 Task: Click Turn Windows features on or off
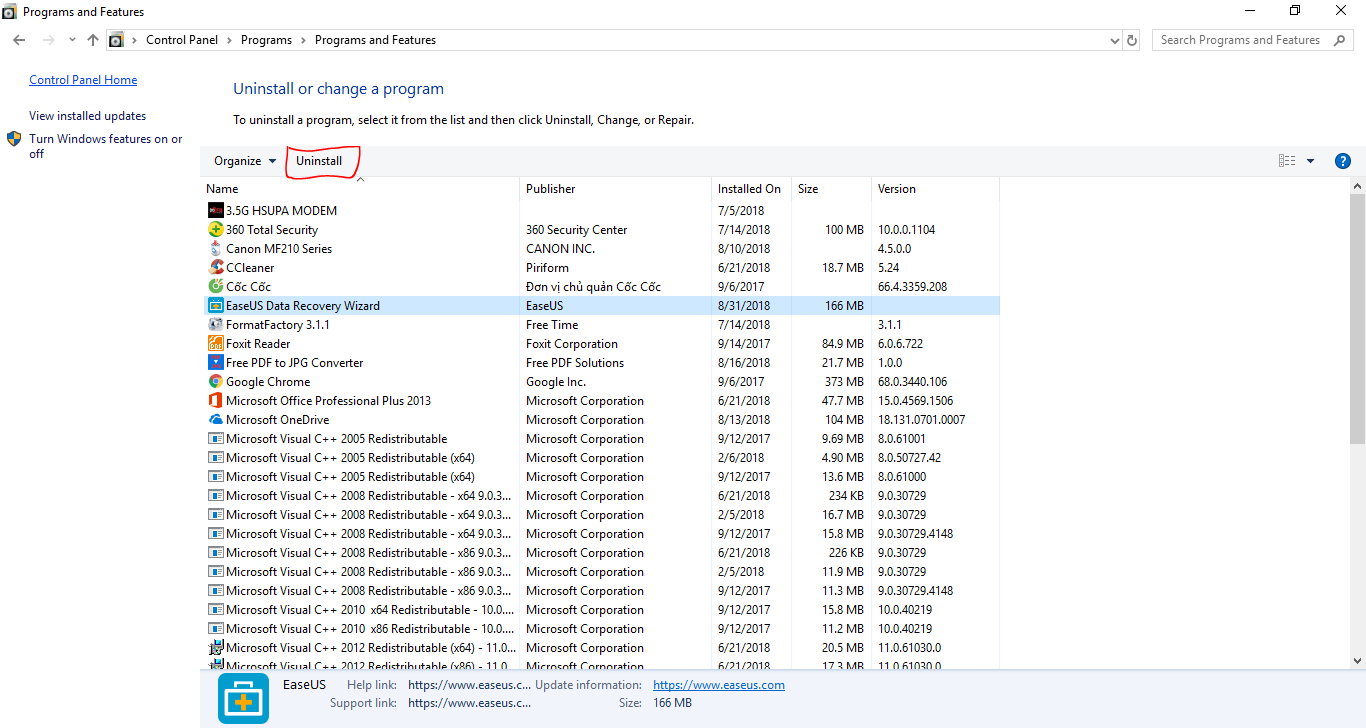(x=106, y=146)
